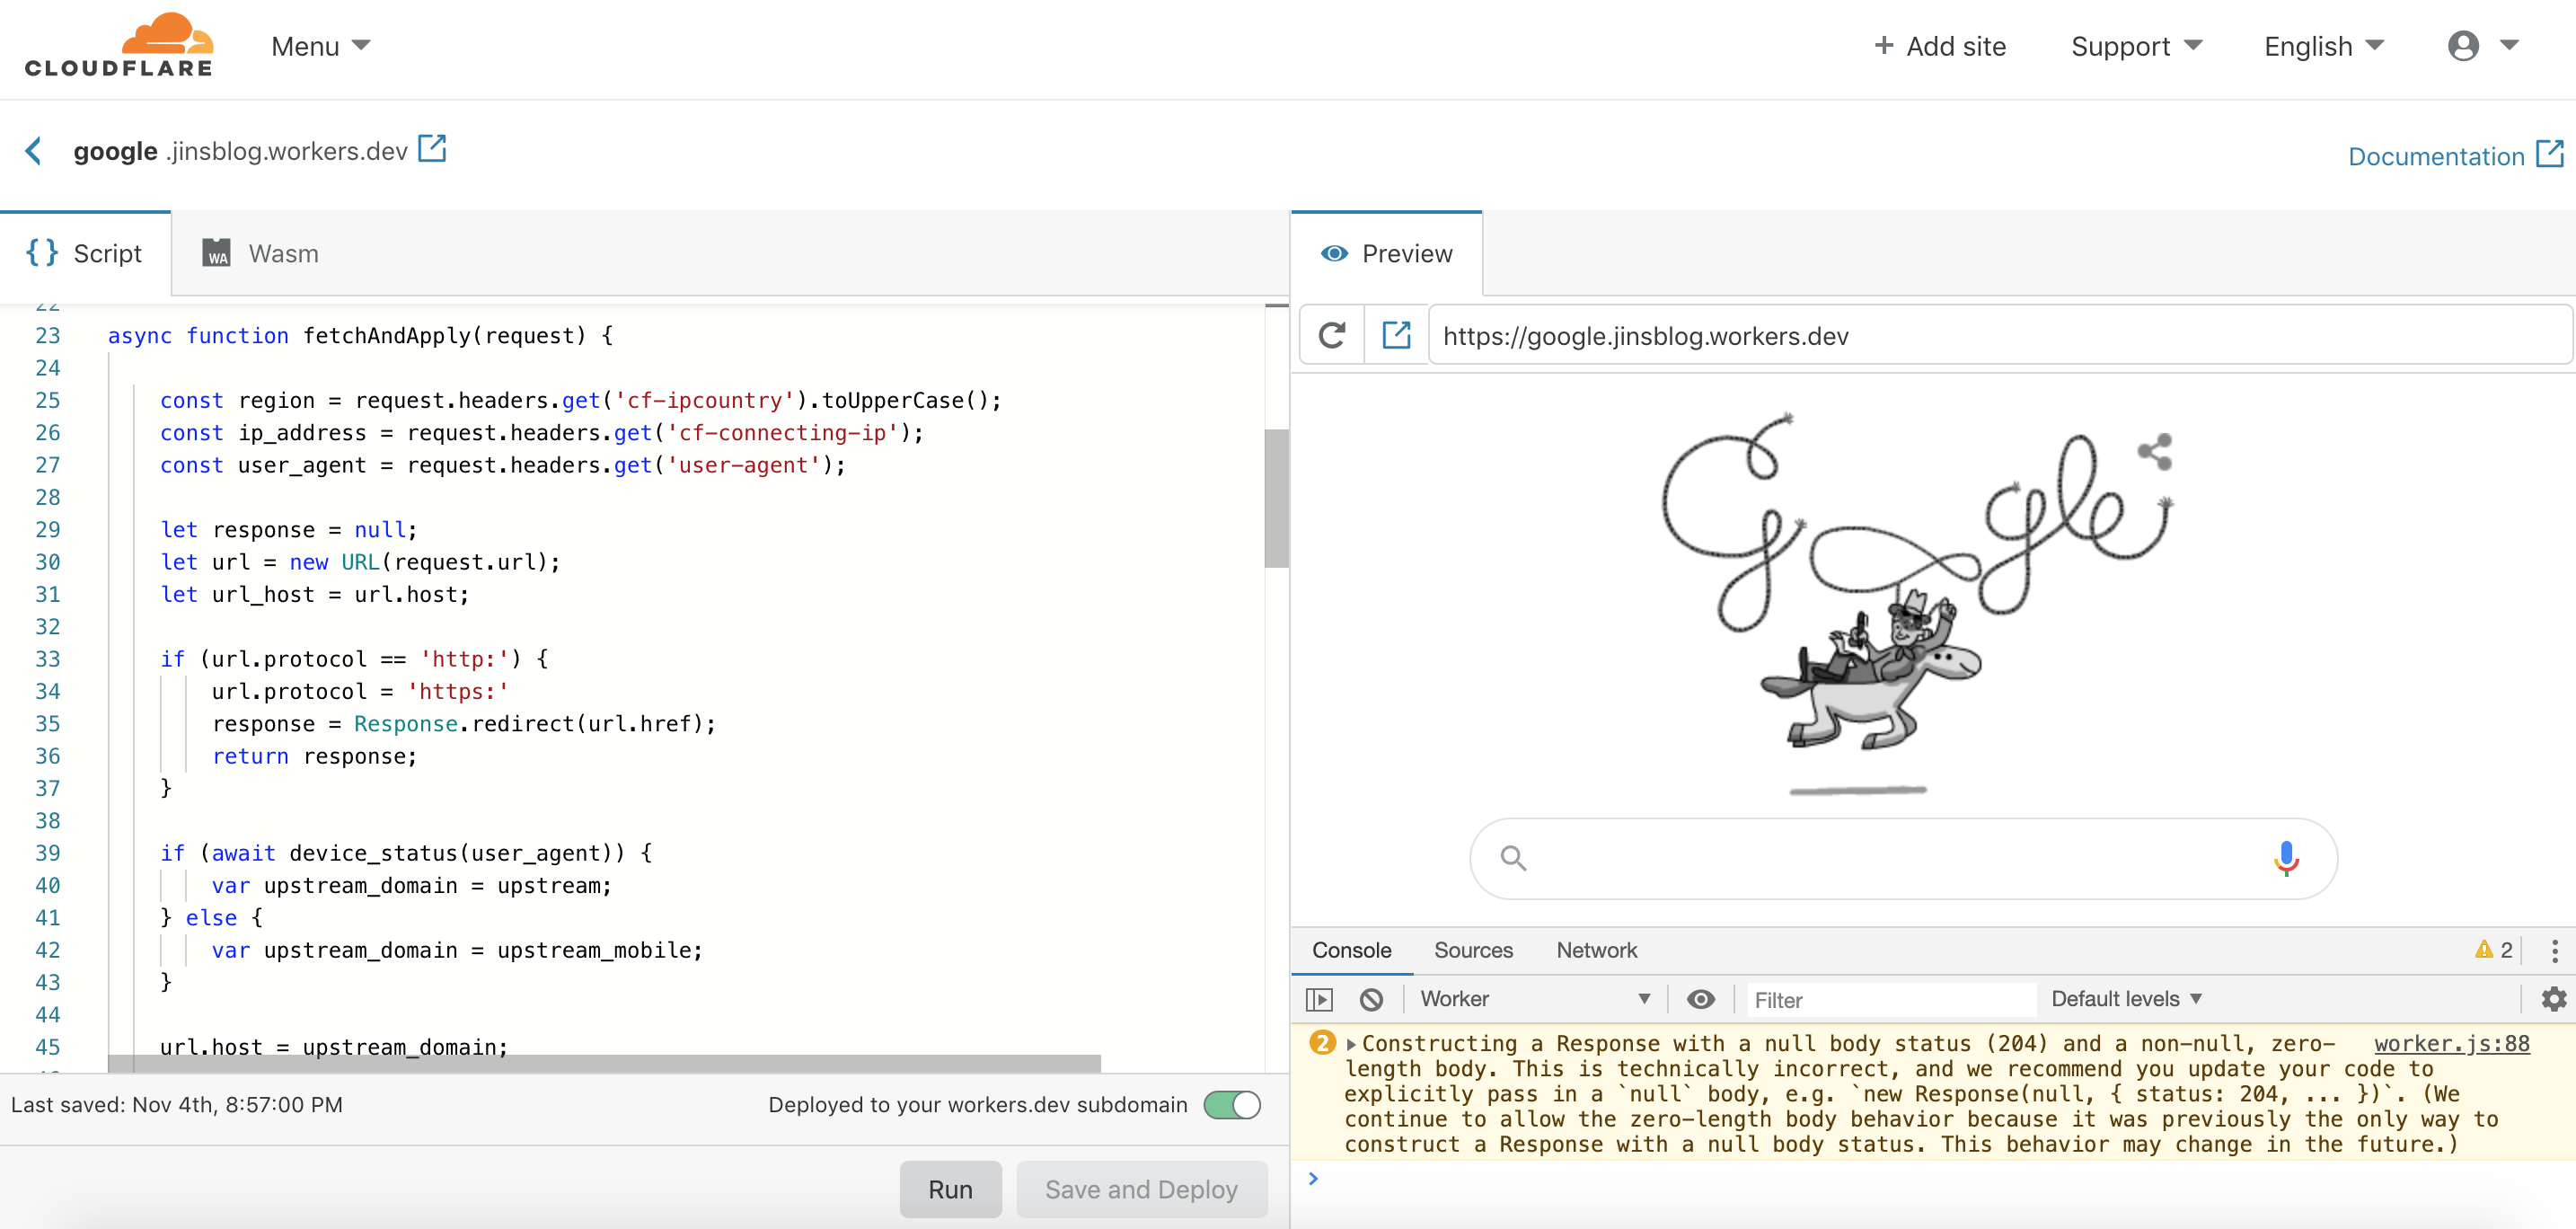
Task: Click the google.jinsblog.workers.dev title
Action: [x=240, y=151]
